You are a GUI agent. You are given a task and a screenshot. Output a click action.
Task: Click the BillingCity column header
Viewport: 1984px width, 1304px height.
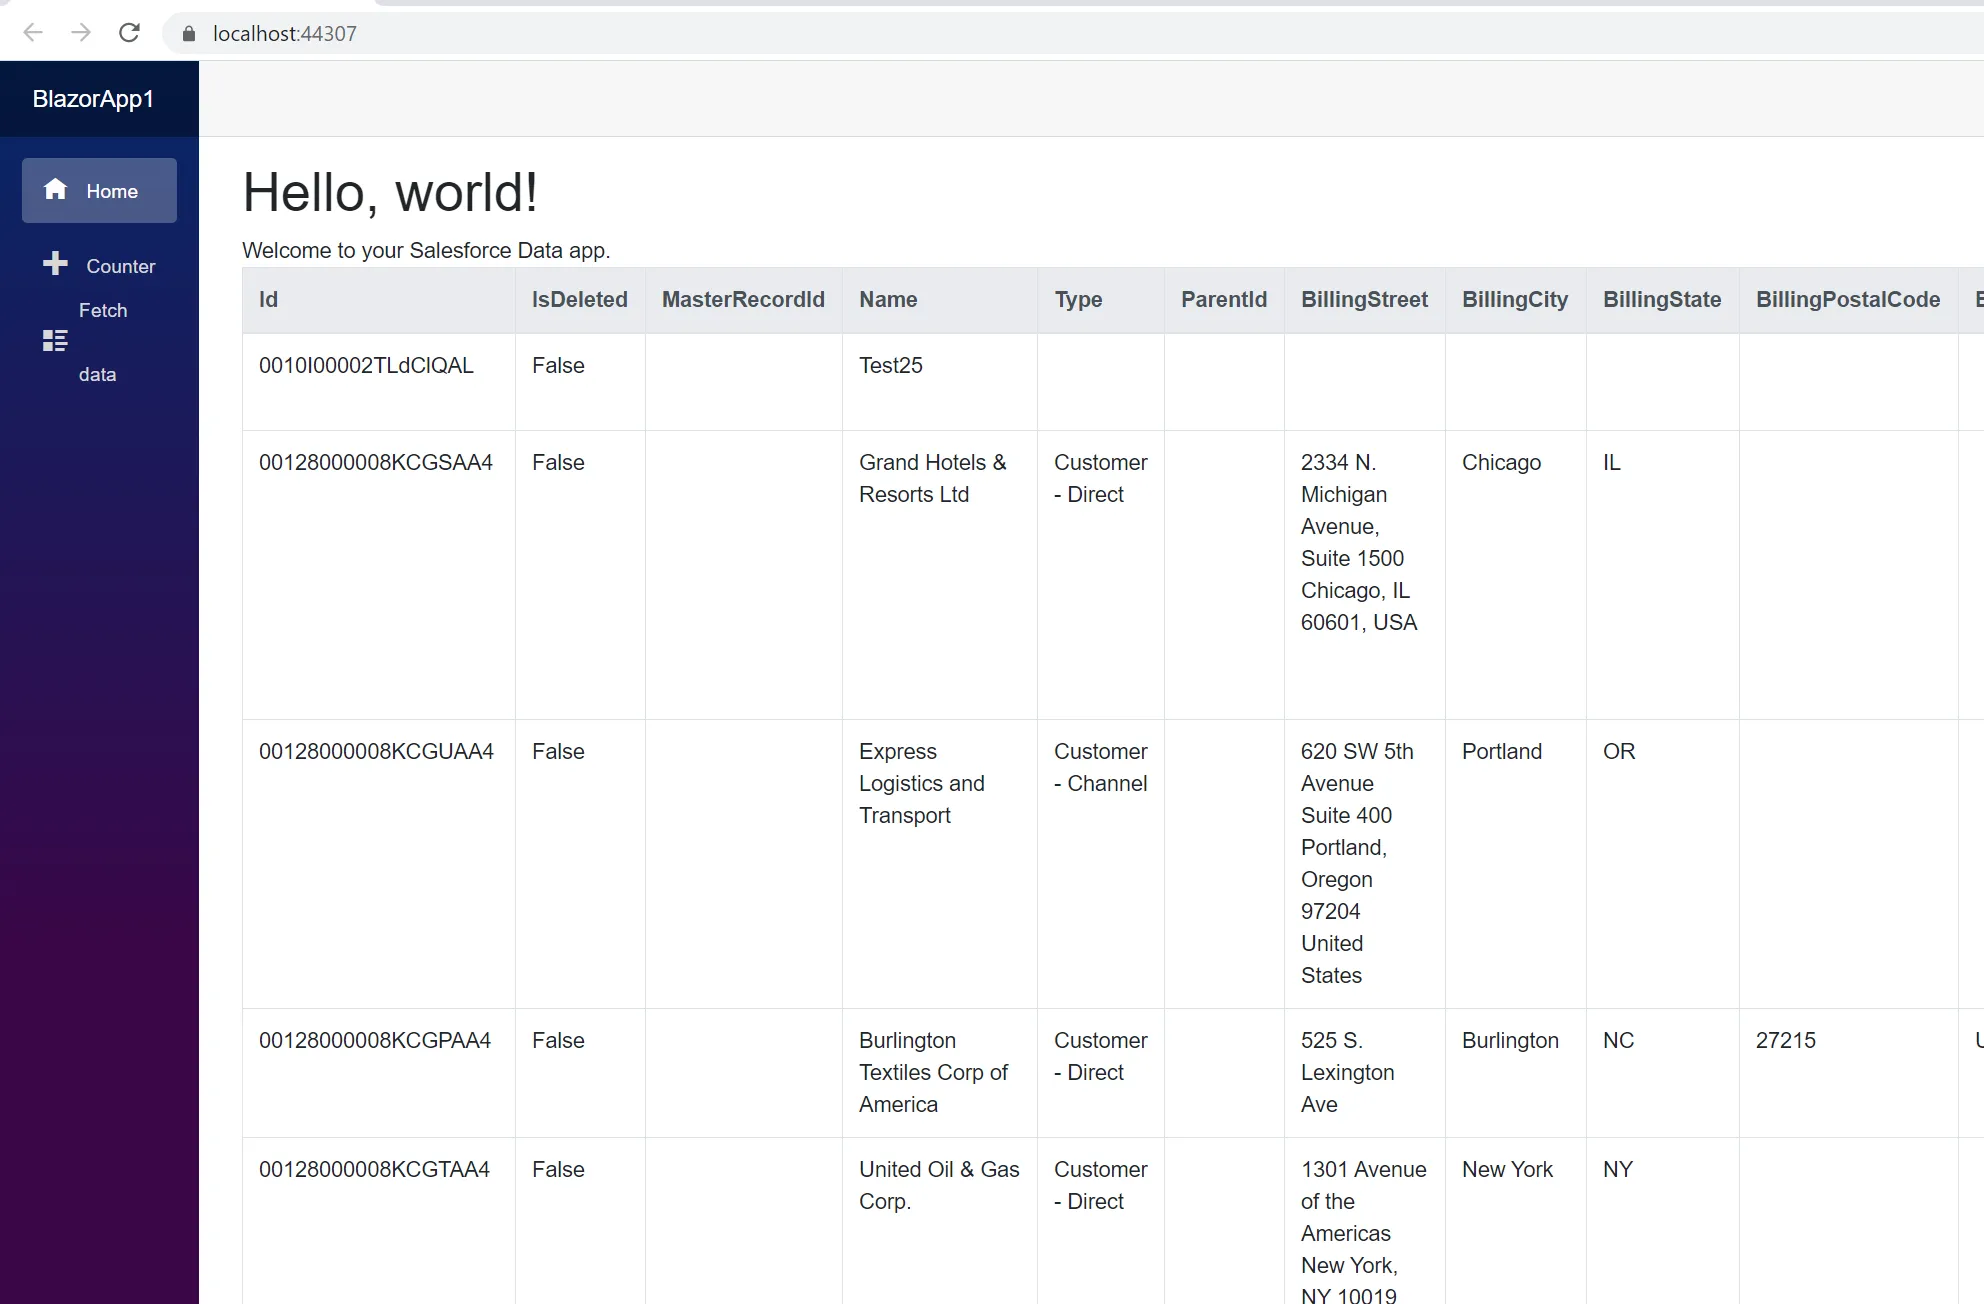click(1514, 299)
